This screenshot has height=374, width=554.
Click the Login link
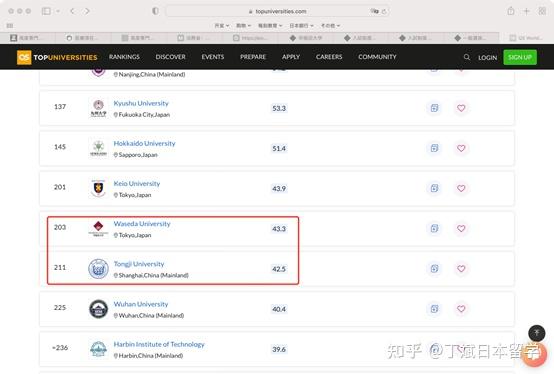487,58
